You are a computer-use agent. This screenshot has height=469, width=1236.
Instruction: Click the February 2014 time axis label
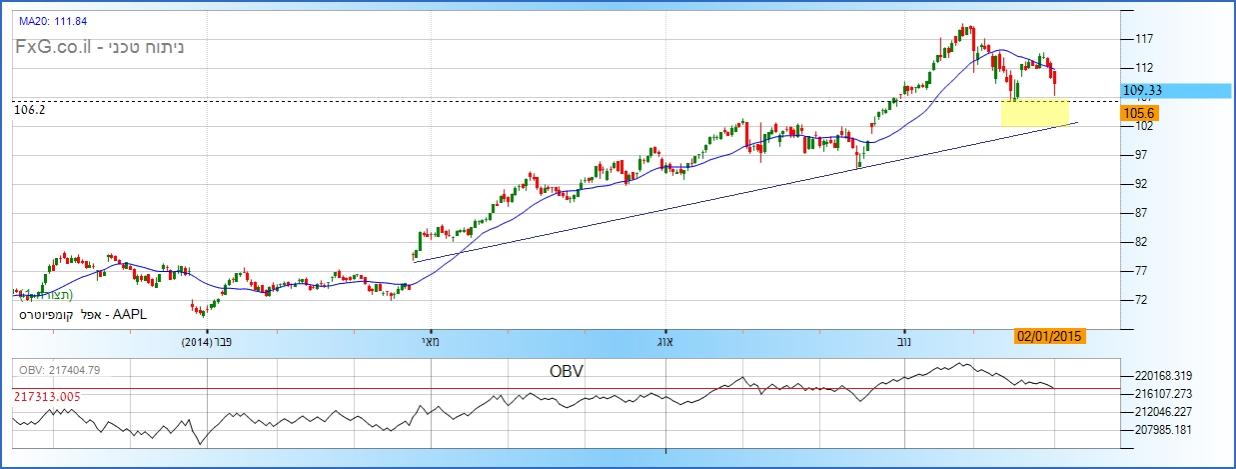pos(207,342)
